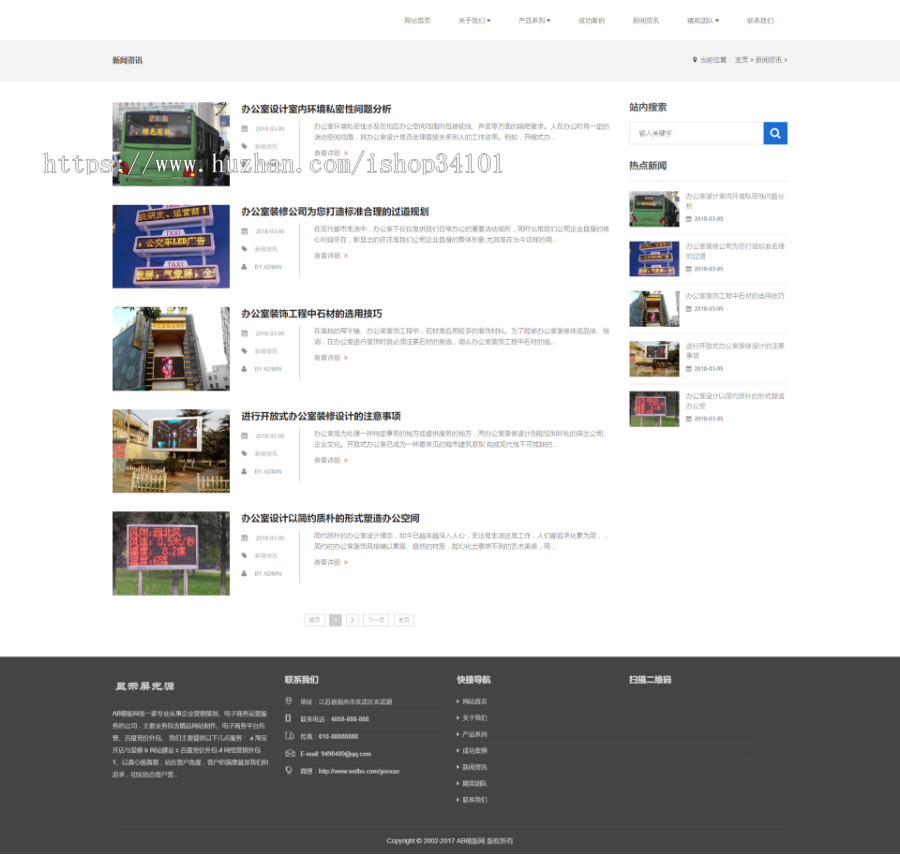Screen dimensions: 900x855
Task: Click the tag icon next to 新闻资讯 category
Action: pyautogui.click(x=243, y=146)
